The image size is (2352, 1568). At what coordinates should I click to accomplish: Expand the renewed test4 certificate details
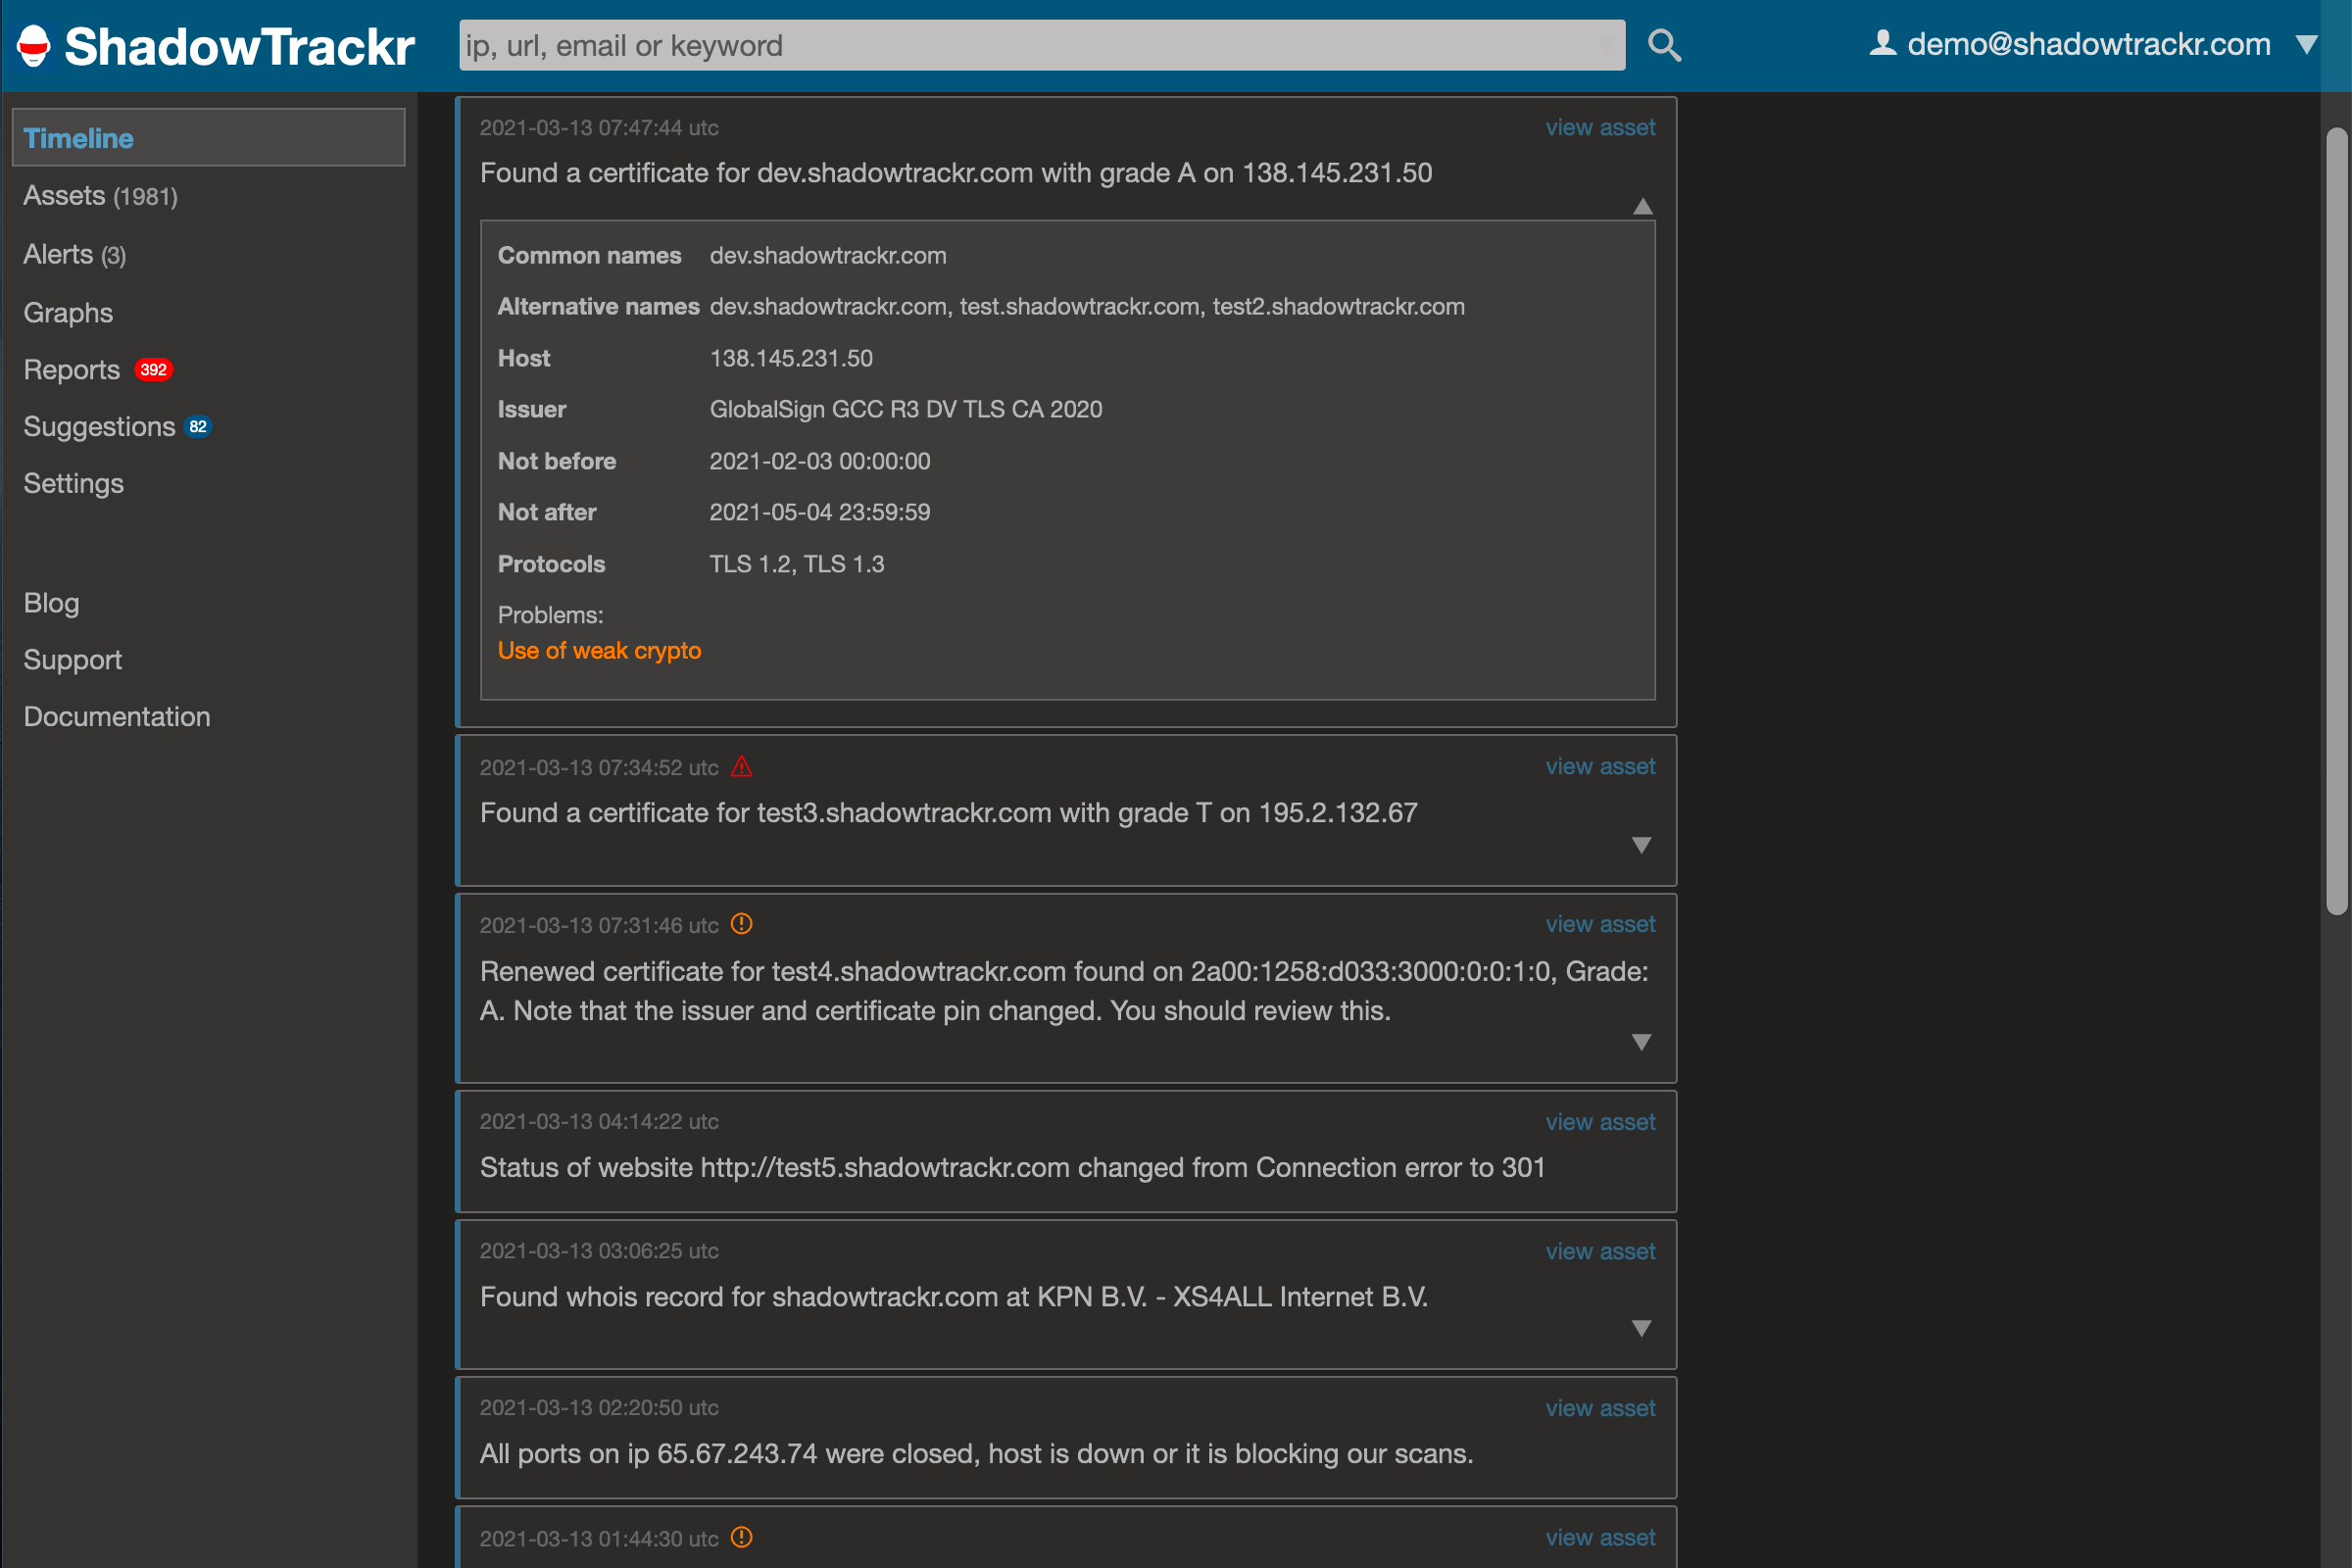1641,1041
